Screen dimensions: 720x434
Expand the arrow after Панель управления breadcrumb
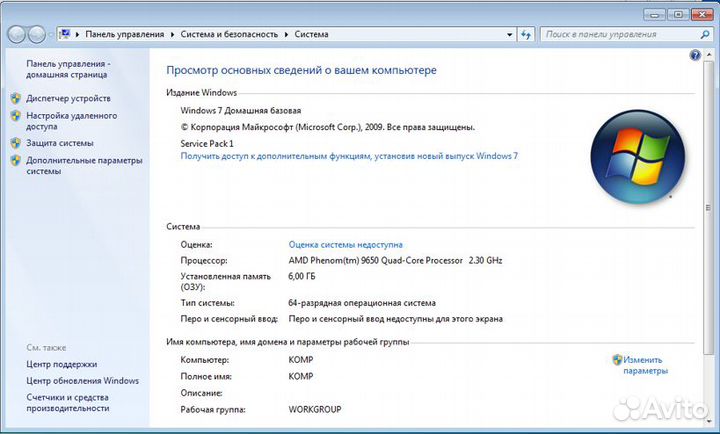(172, 34)
